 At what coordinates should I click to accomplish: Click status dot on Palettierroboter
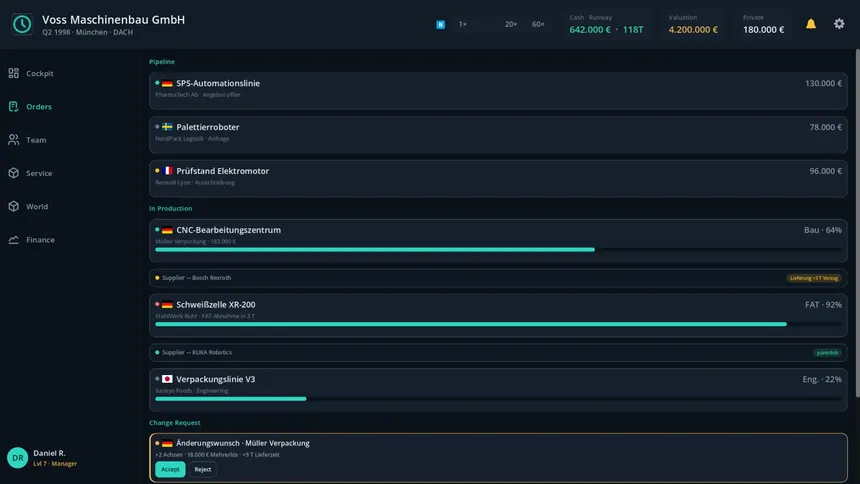157,127
